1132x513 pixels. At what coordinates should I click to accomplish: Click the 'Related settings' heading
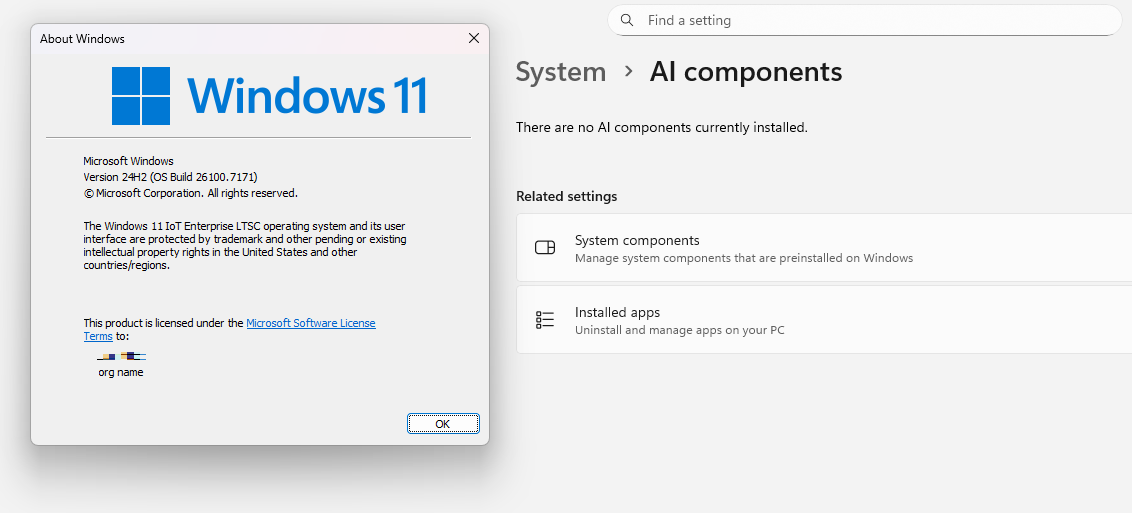click(x=567, y=196)
